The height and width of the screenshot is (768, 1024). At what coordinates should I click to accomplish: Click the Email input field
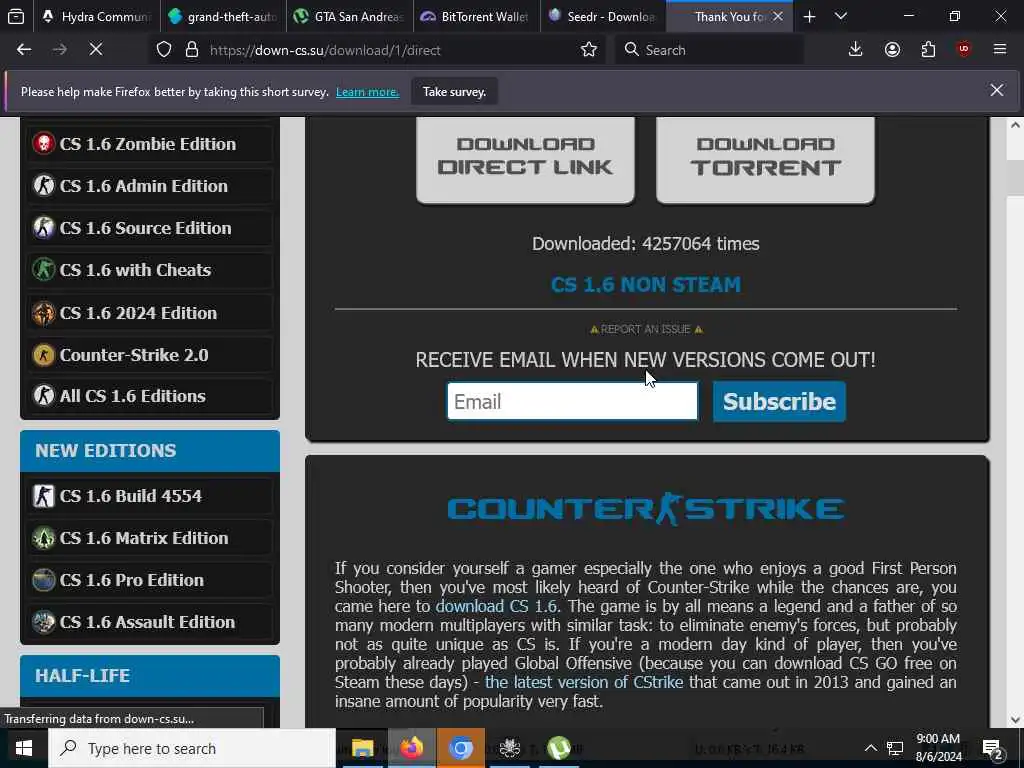tap(572, 401)
